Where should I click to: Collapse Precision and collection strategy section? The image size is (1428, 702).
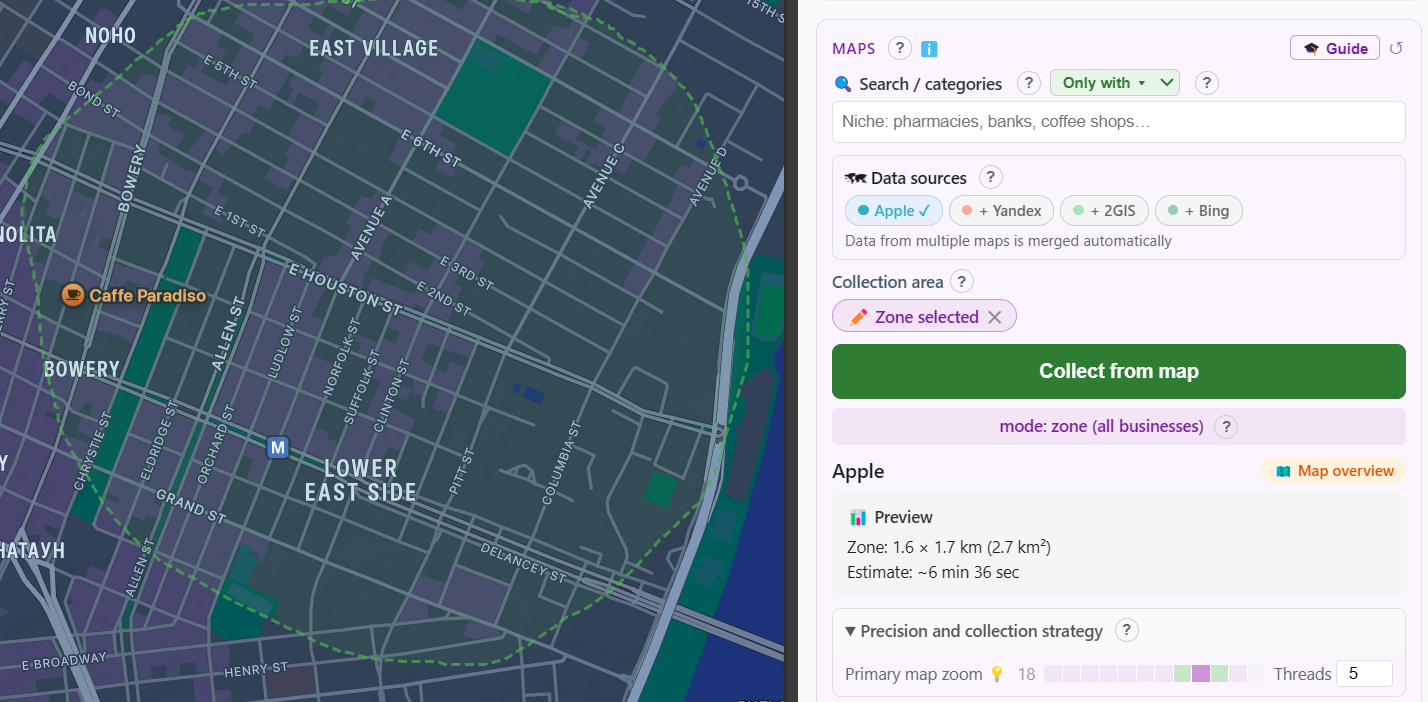tap(974, 631)
